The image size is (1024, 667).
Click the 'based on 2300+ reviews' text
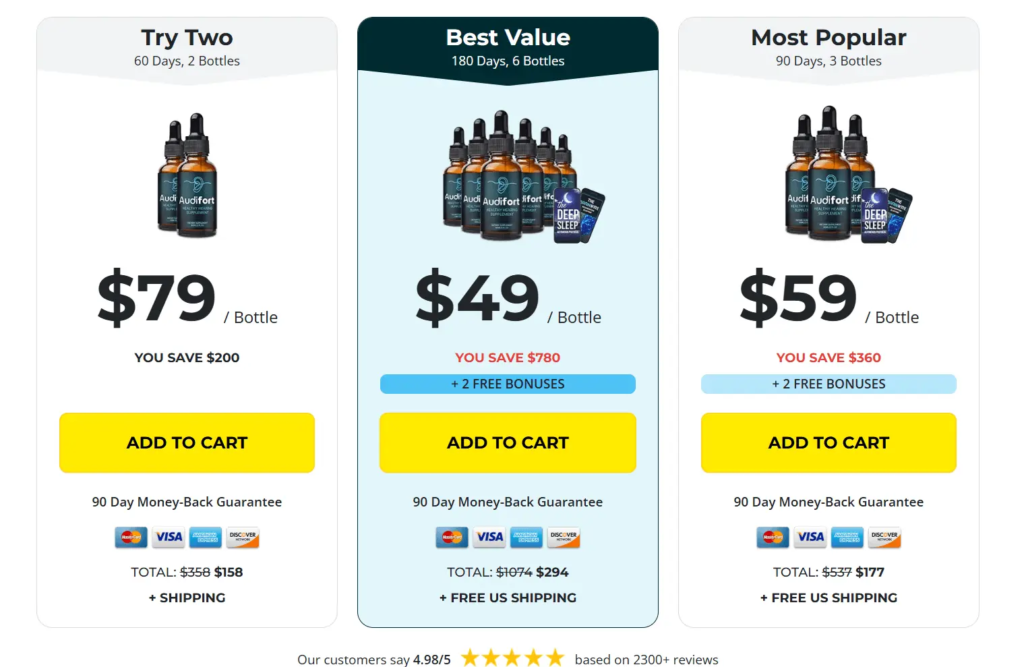646,659
